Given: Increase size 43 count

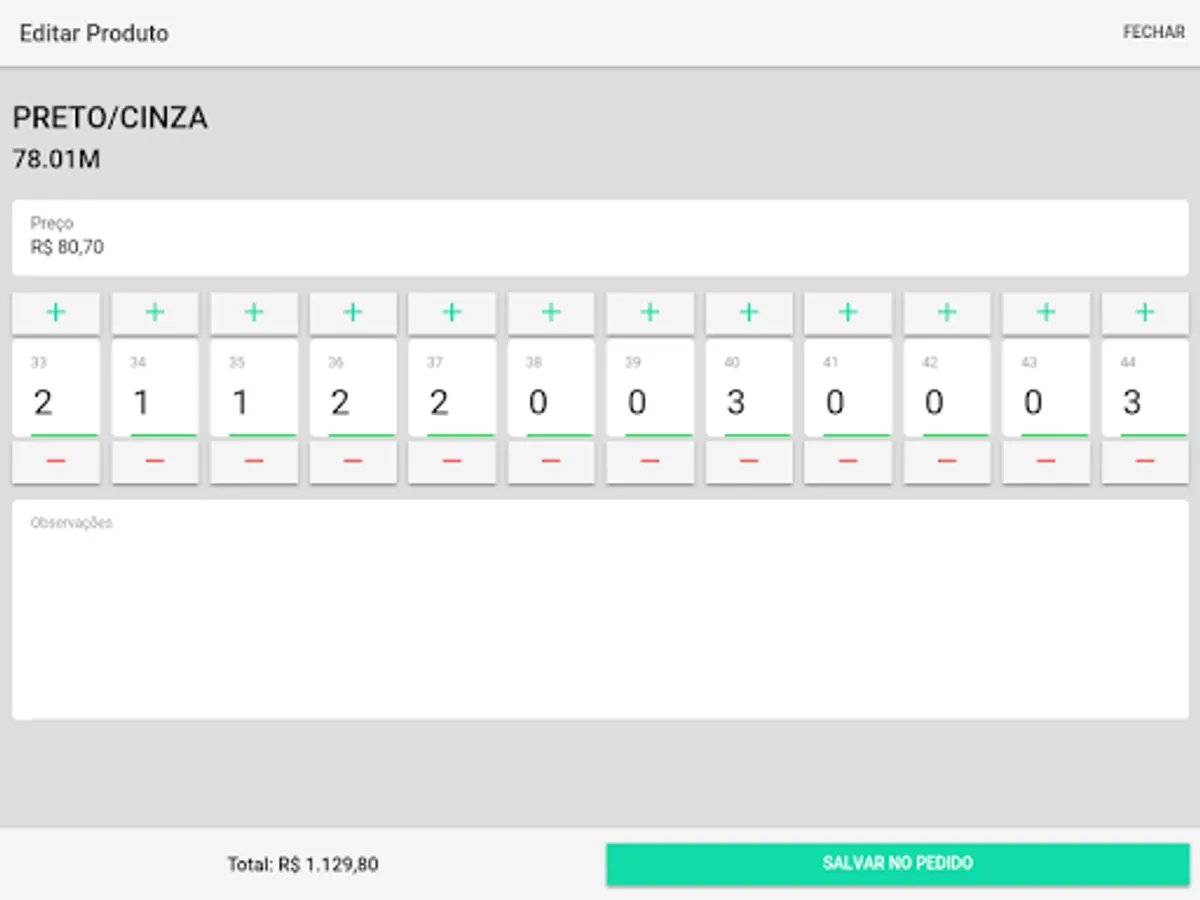Looking at the screenshot, I should (x=1046, y=313).
